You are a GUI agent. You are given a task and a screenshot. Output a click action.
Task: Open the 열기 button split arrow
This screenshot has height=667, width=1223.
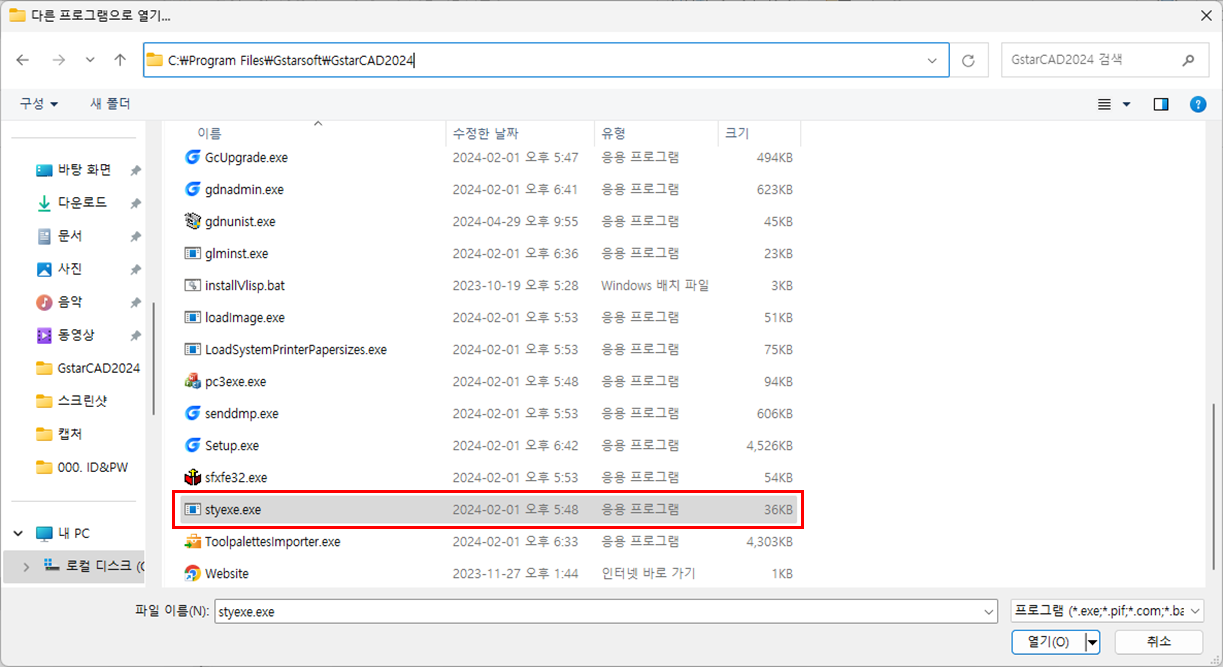[x=1093, y=642]
